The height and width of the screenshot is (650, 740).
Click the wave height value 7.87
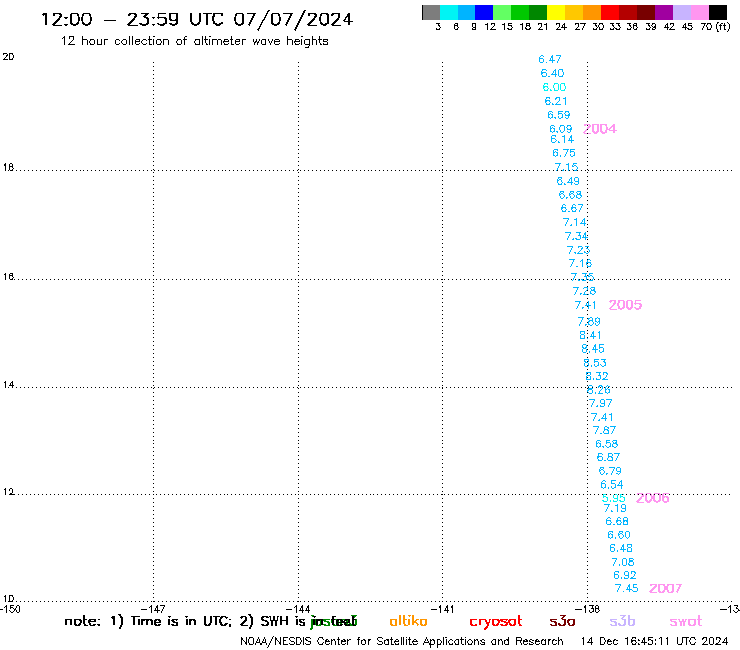[x=604, y=431]
